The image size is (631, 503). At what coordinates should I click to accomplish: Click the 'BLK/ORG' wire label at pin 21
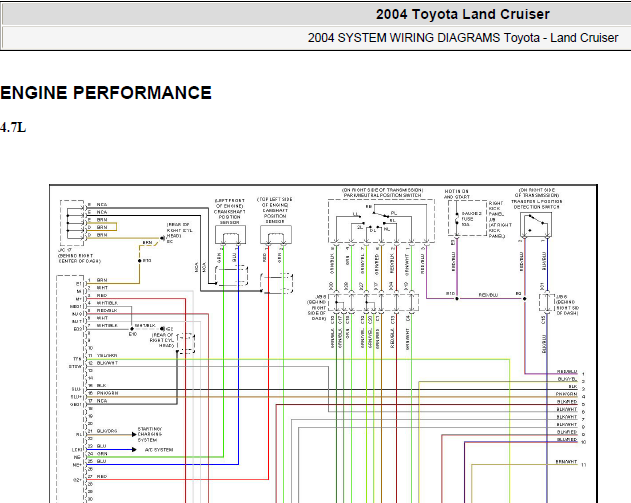[107, 431]
